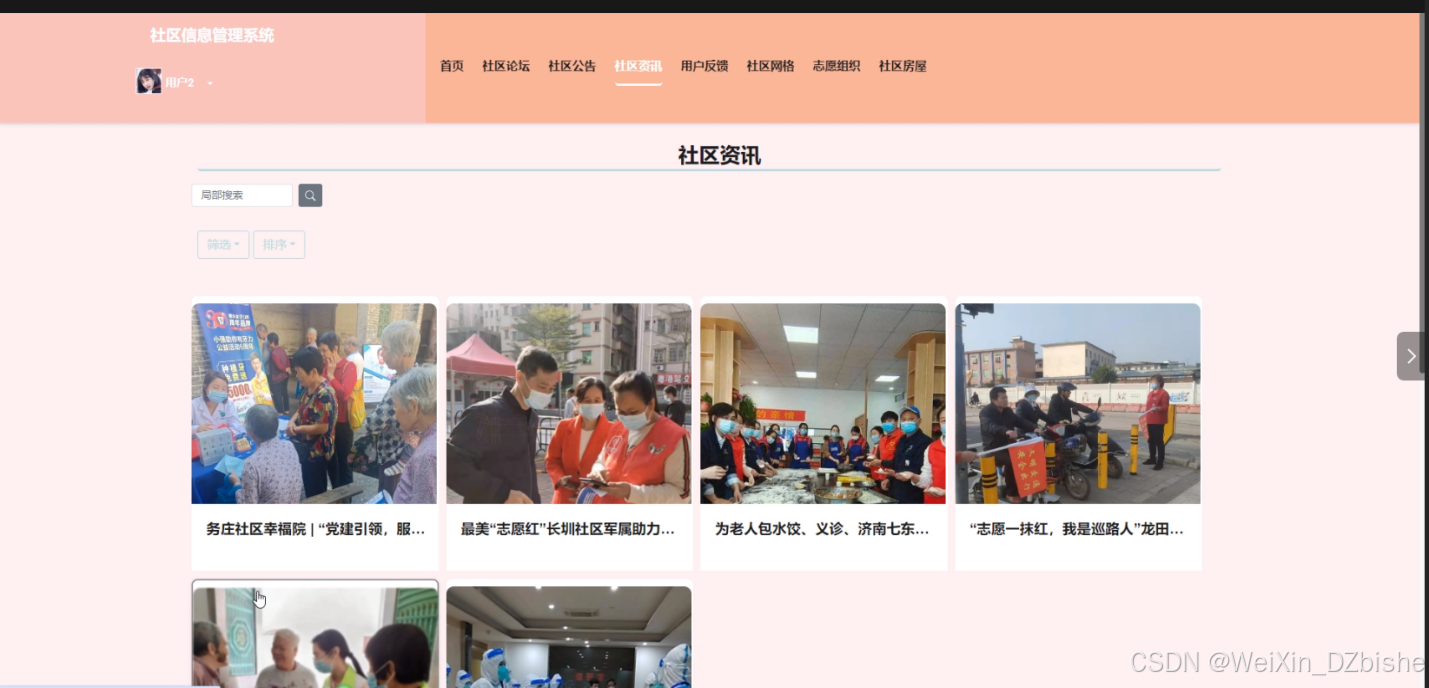
Task: Open the second-row card with elderly people
Action: (315, 634)
